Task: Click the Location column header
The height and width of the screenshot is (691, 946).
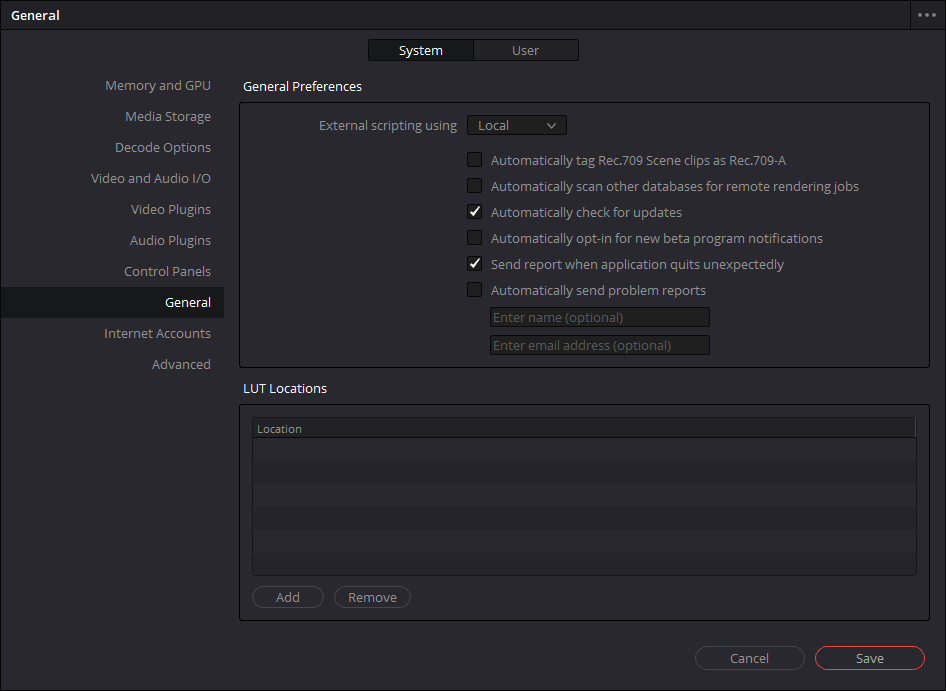Action: (583, 428)
